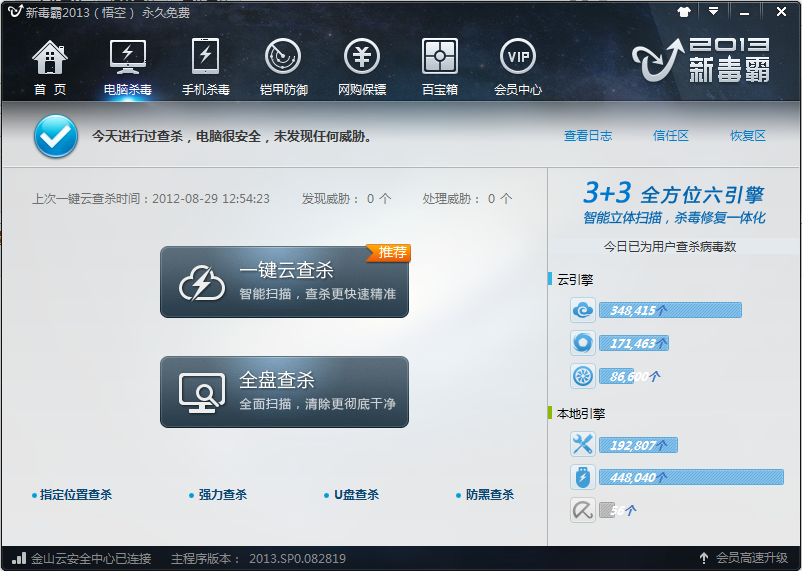
Task: Click the 192,807 local engine progress bar
Action: [x=638, y=445]
